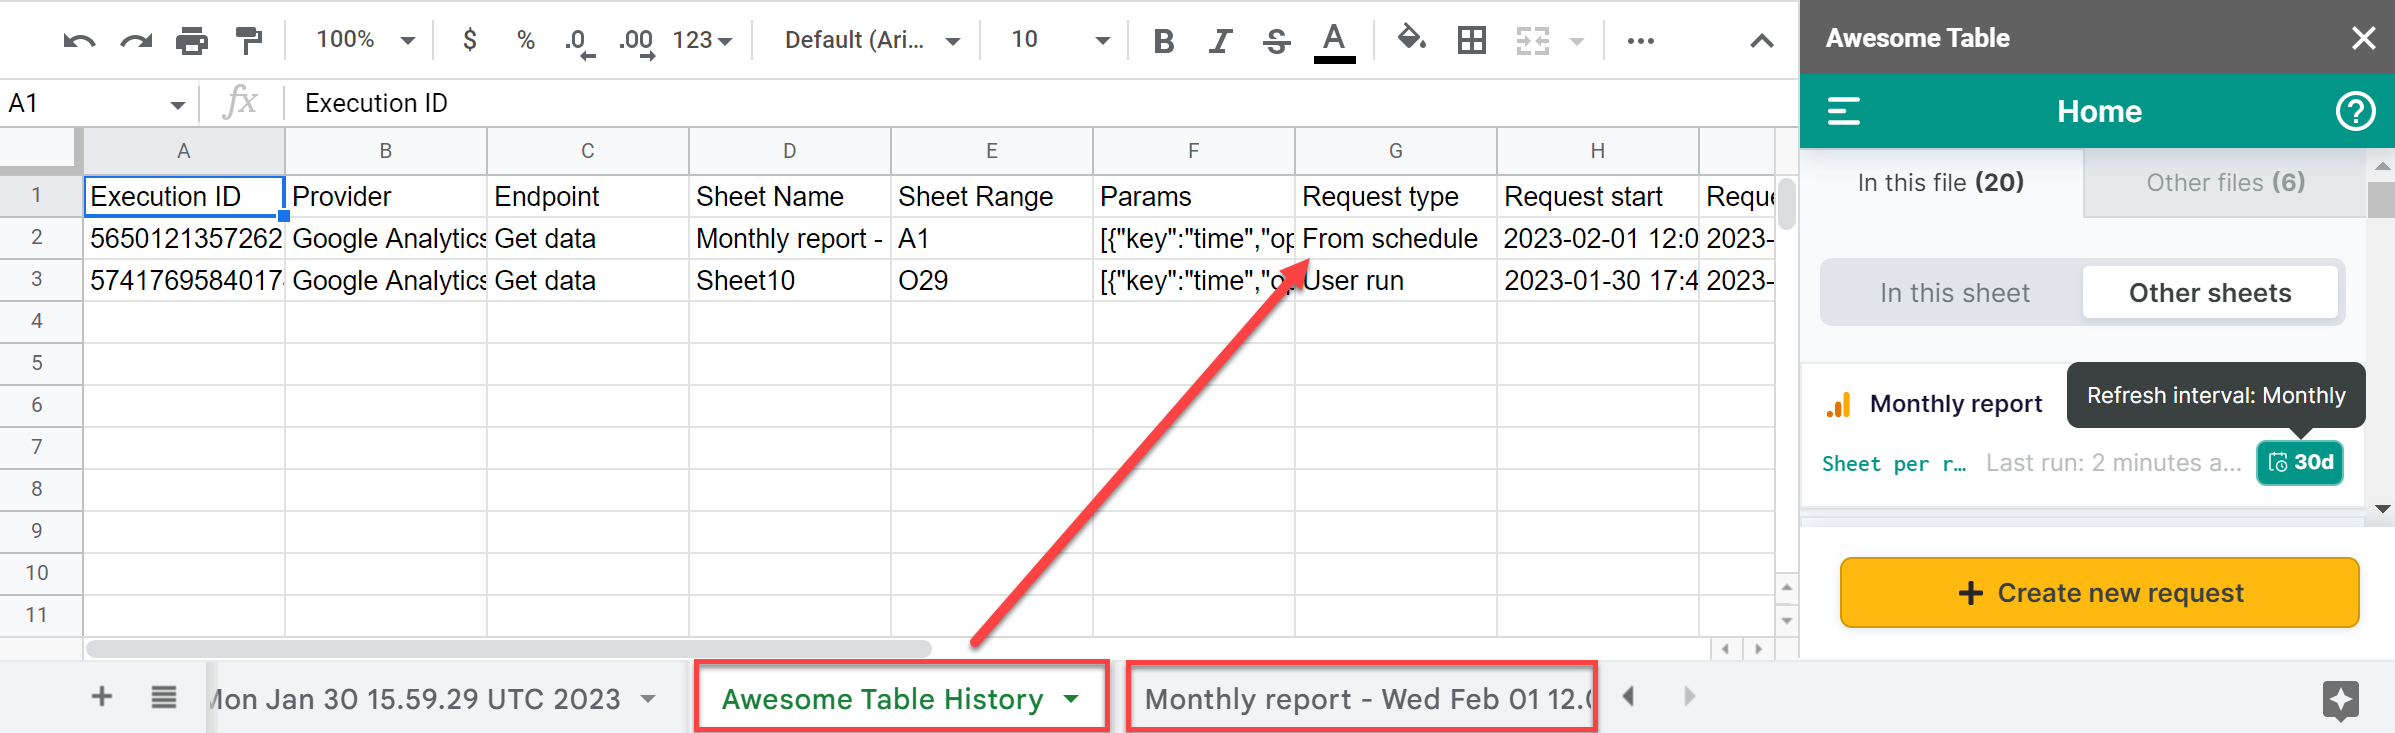This screenshot has width=2395, height=733.
Task: Switch to the Other files (6) tab
Action: pos(2225,183)
